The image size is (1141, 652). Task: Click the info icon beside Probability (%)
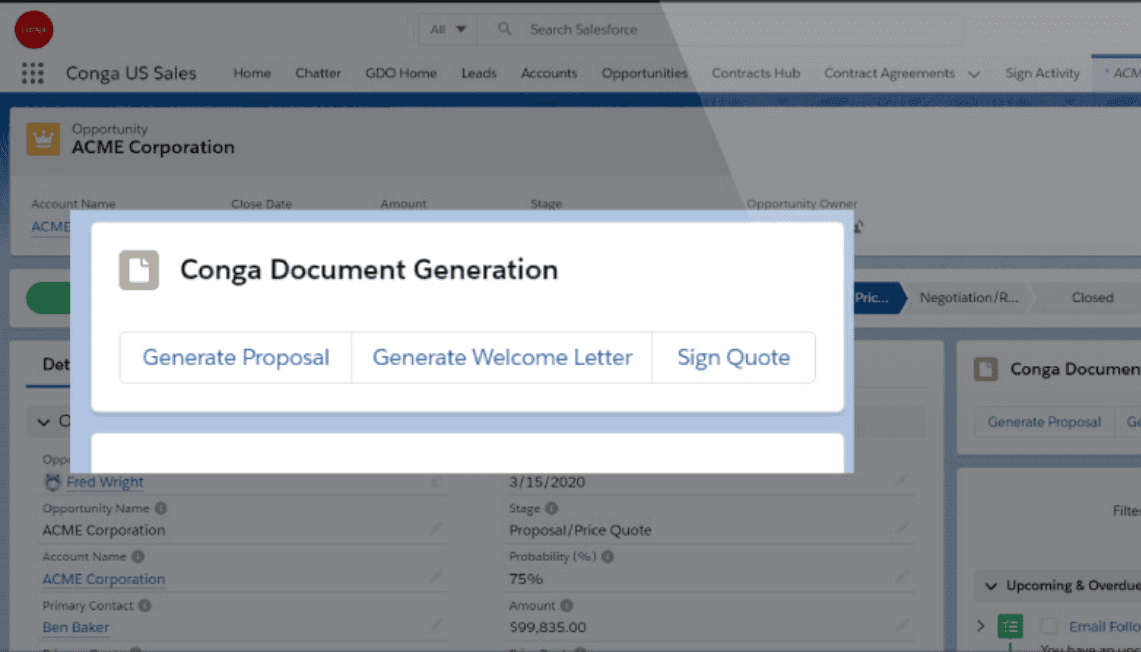[608, 556]
